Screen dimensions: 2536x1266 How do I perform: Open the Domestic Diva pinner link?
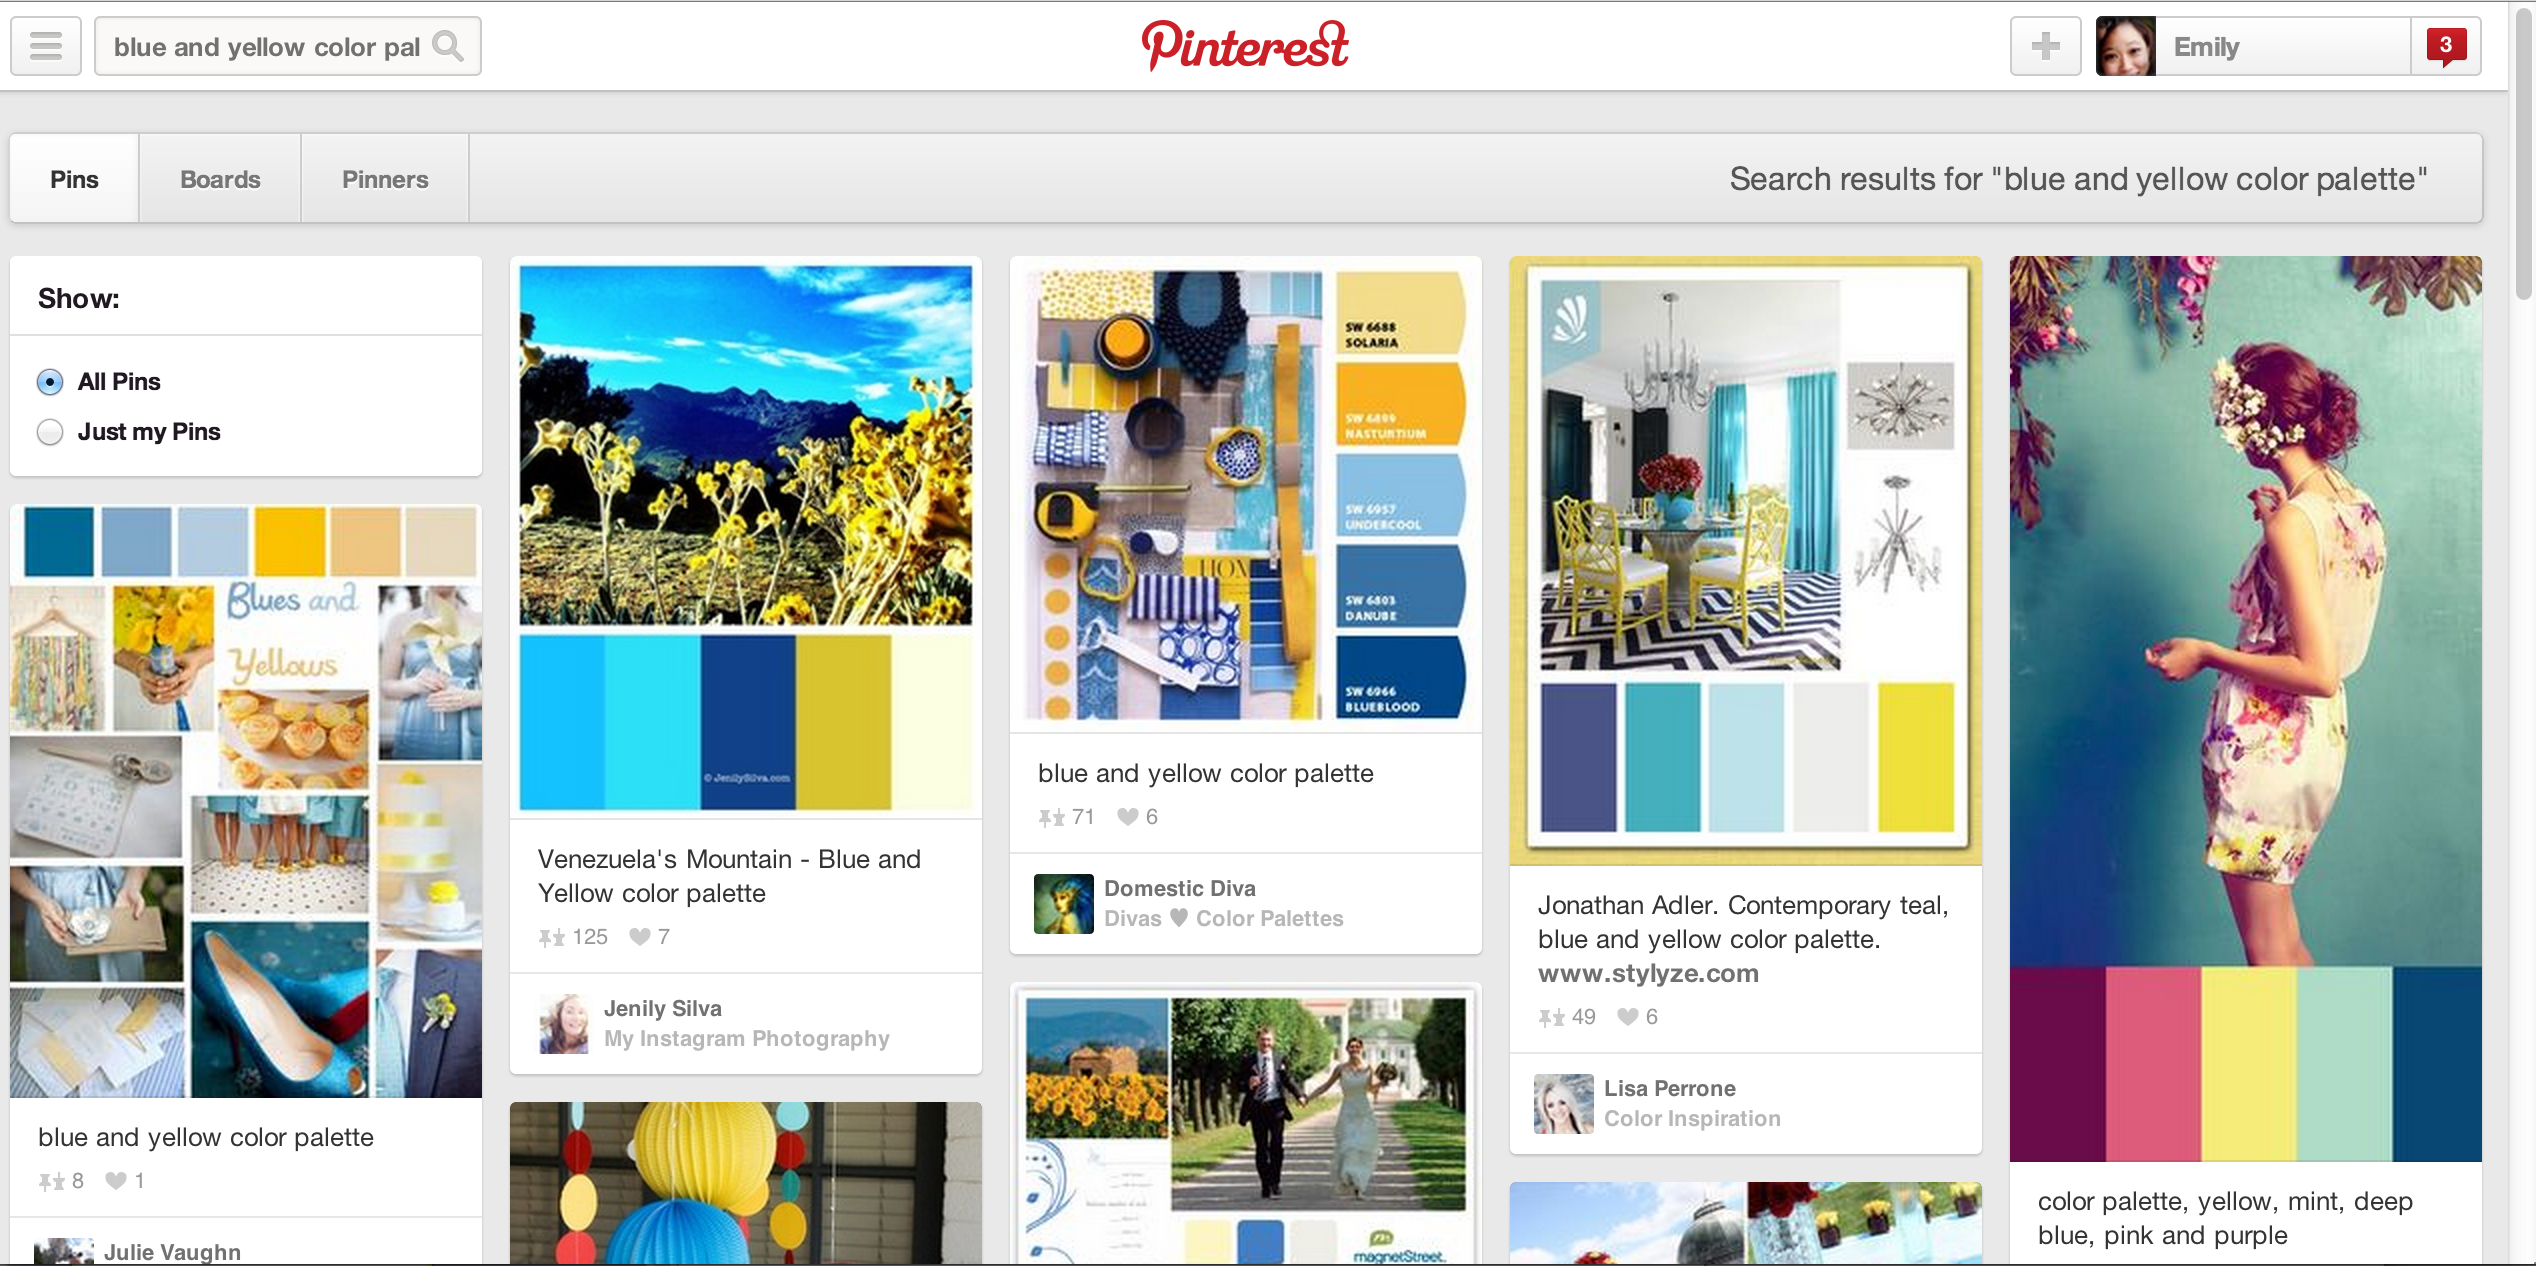coord(1180,888)
